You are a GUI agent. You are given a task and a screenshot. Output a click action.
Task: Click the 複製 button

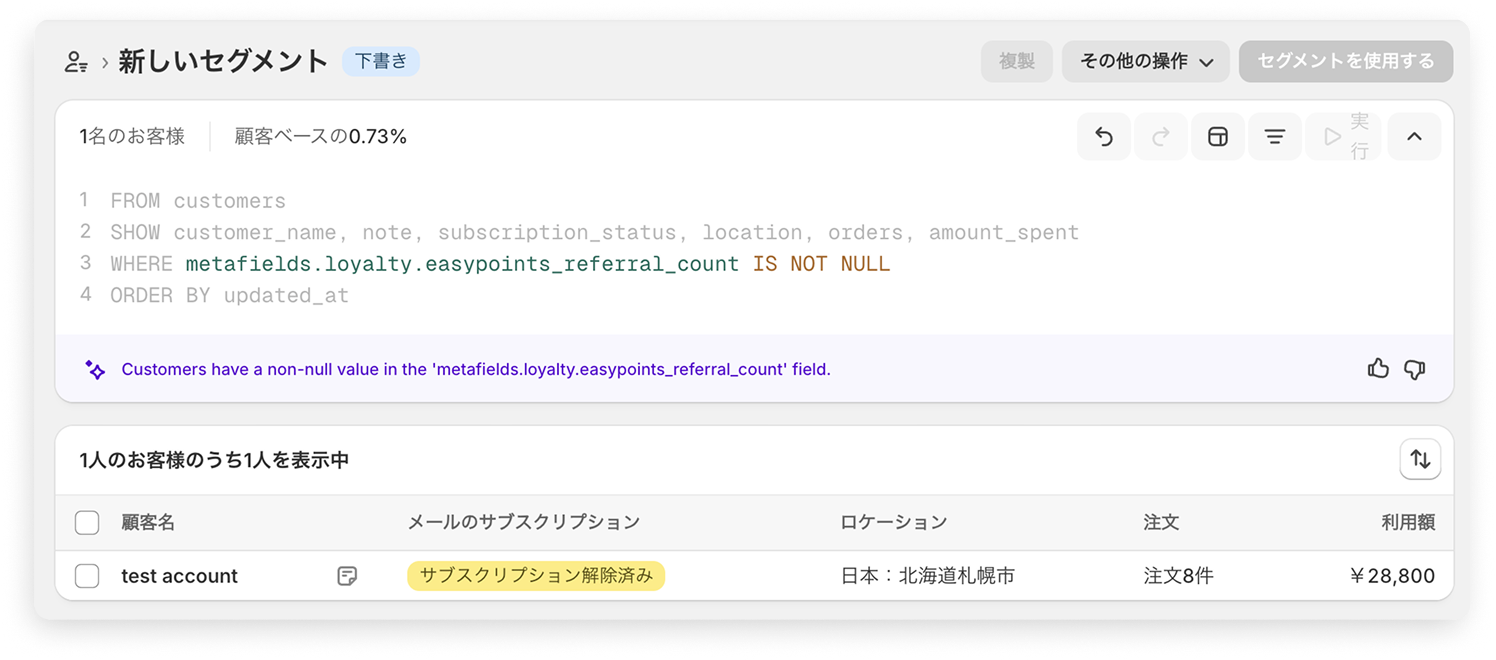(x=1017, y=61)
